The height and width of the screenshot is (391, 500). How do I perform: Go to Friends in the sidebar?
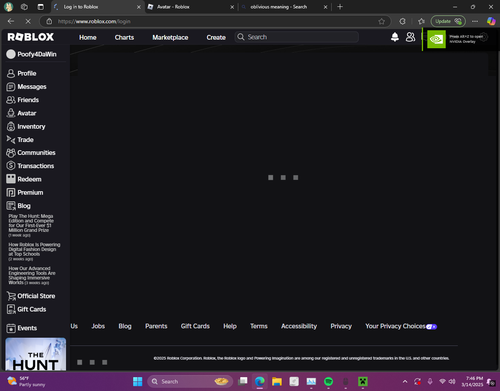click(x=23, y=100)
